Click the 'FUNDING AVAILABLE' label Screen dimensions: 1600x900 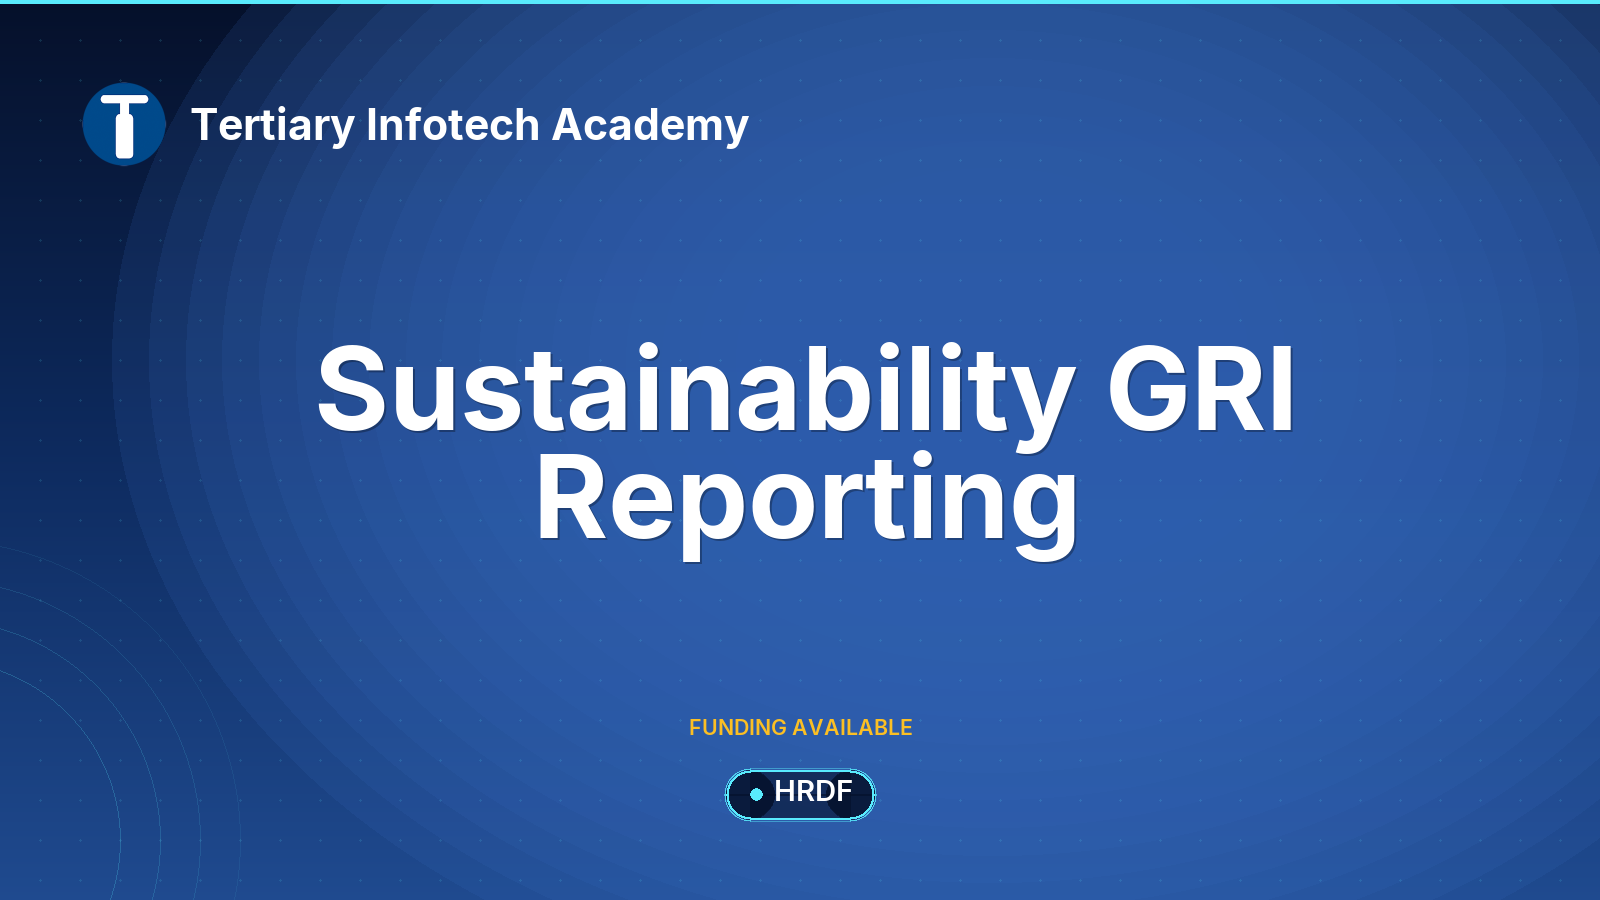click(800, 727)
